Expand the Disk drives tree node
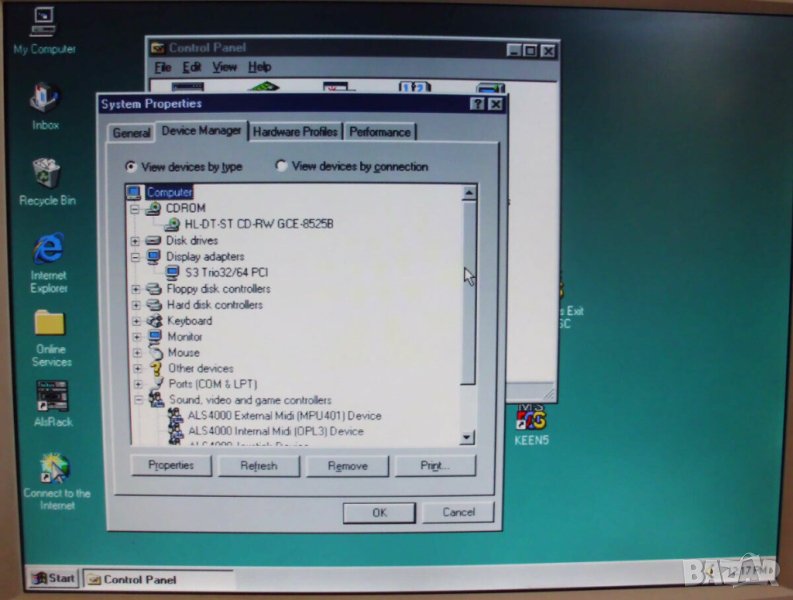This screenshot has width=793, height=600. pyautogui.click(x=136, y=241)
